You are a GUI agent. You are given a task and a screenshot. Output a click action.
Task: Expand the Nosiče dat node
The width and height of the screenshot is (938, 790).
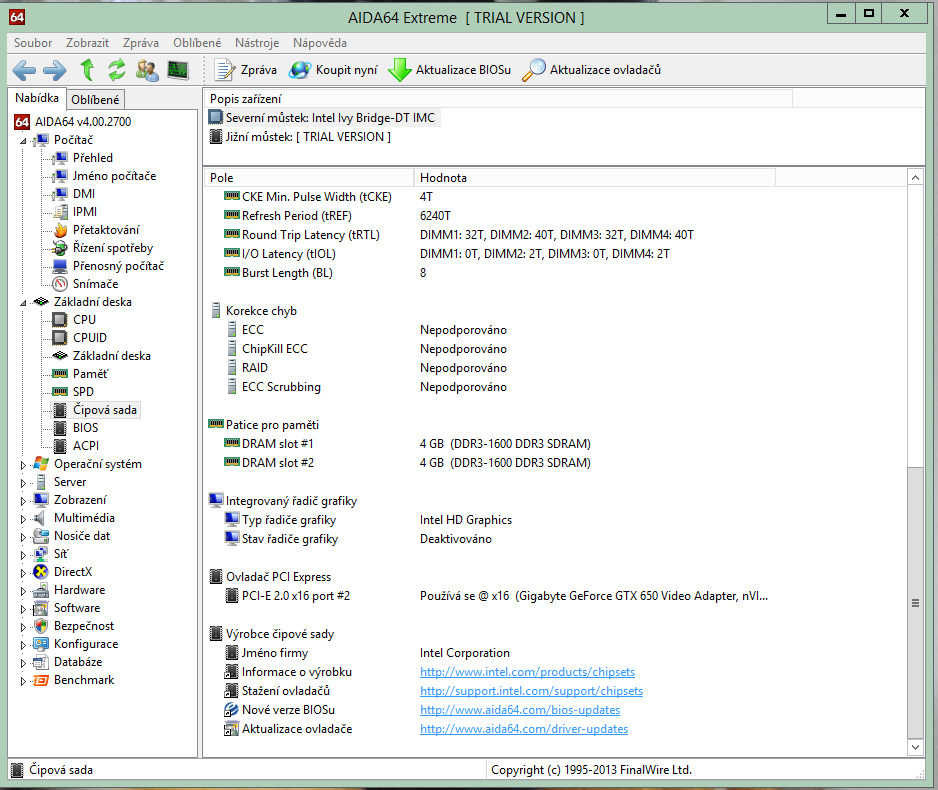pos(23,537)
